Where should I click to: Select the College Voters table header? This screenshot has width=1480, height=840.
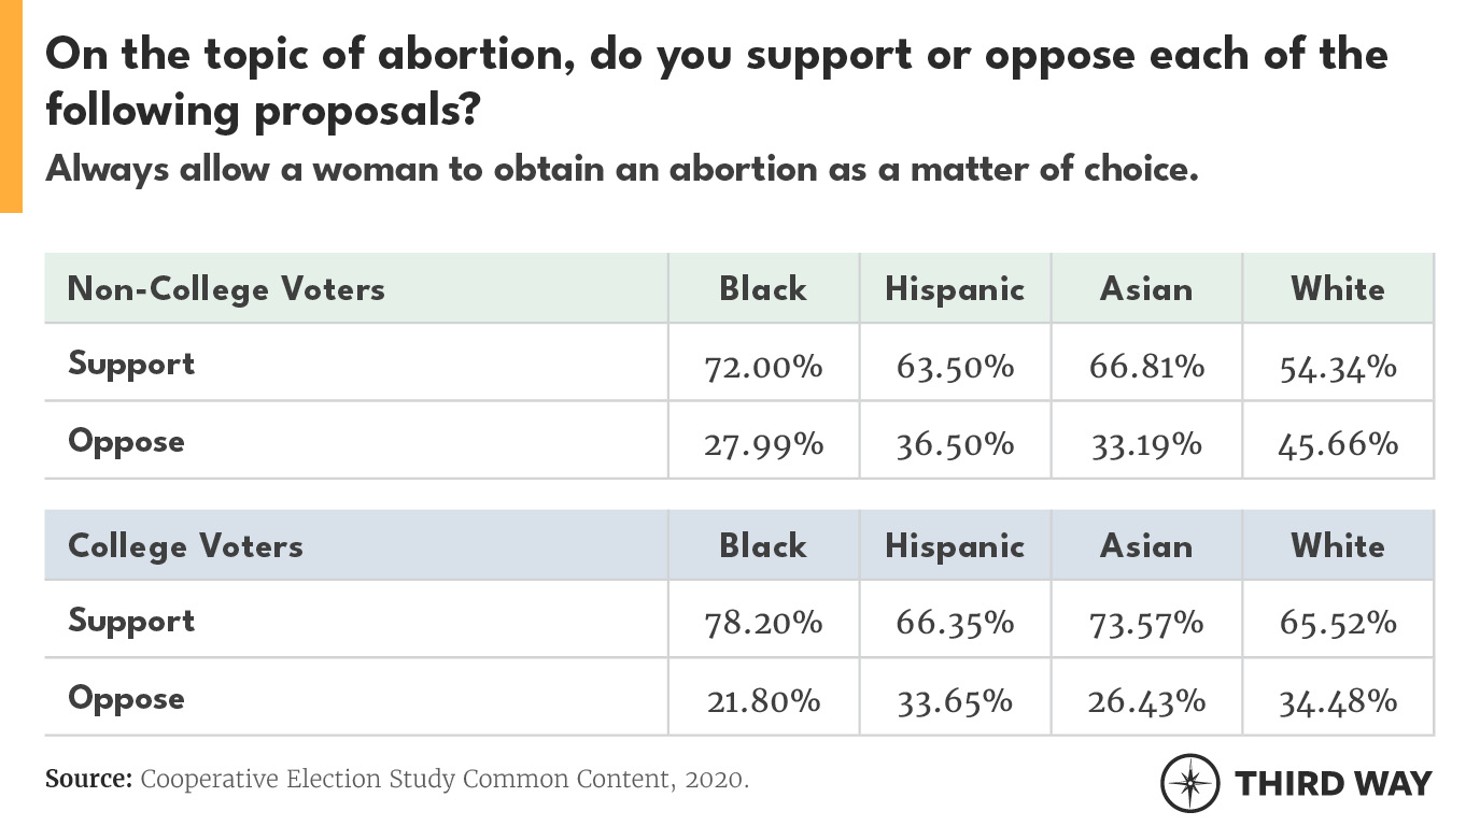(185, 546)
